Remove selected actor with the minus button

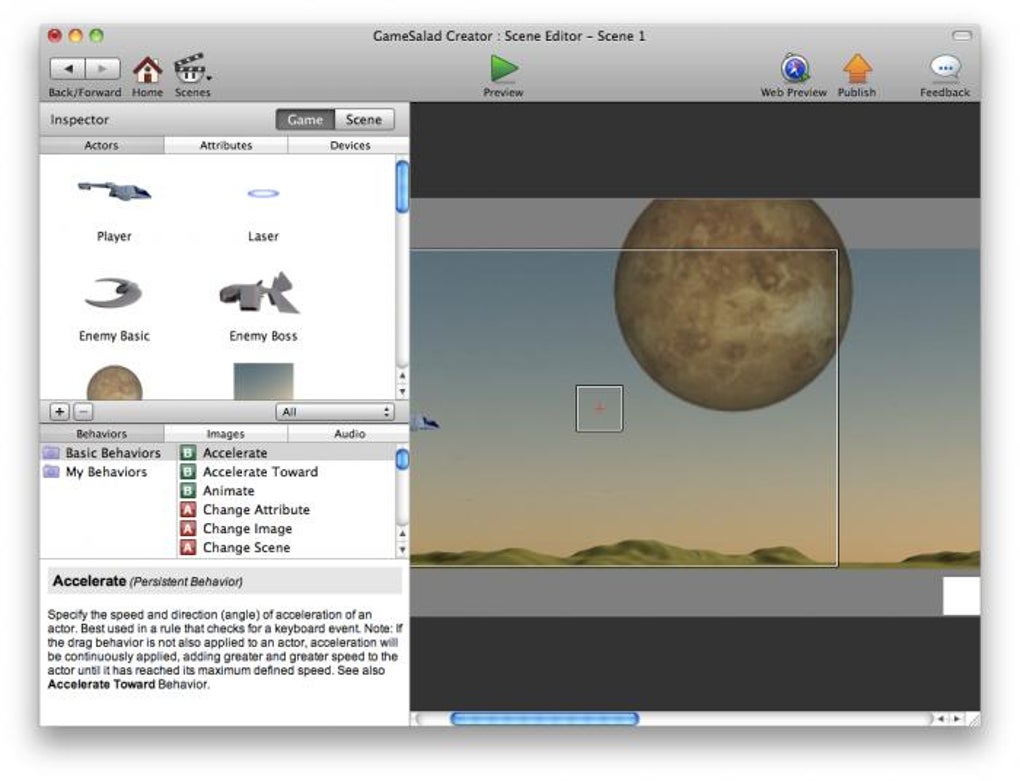pos(82,411)
